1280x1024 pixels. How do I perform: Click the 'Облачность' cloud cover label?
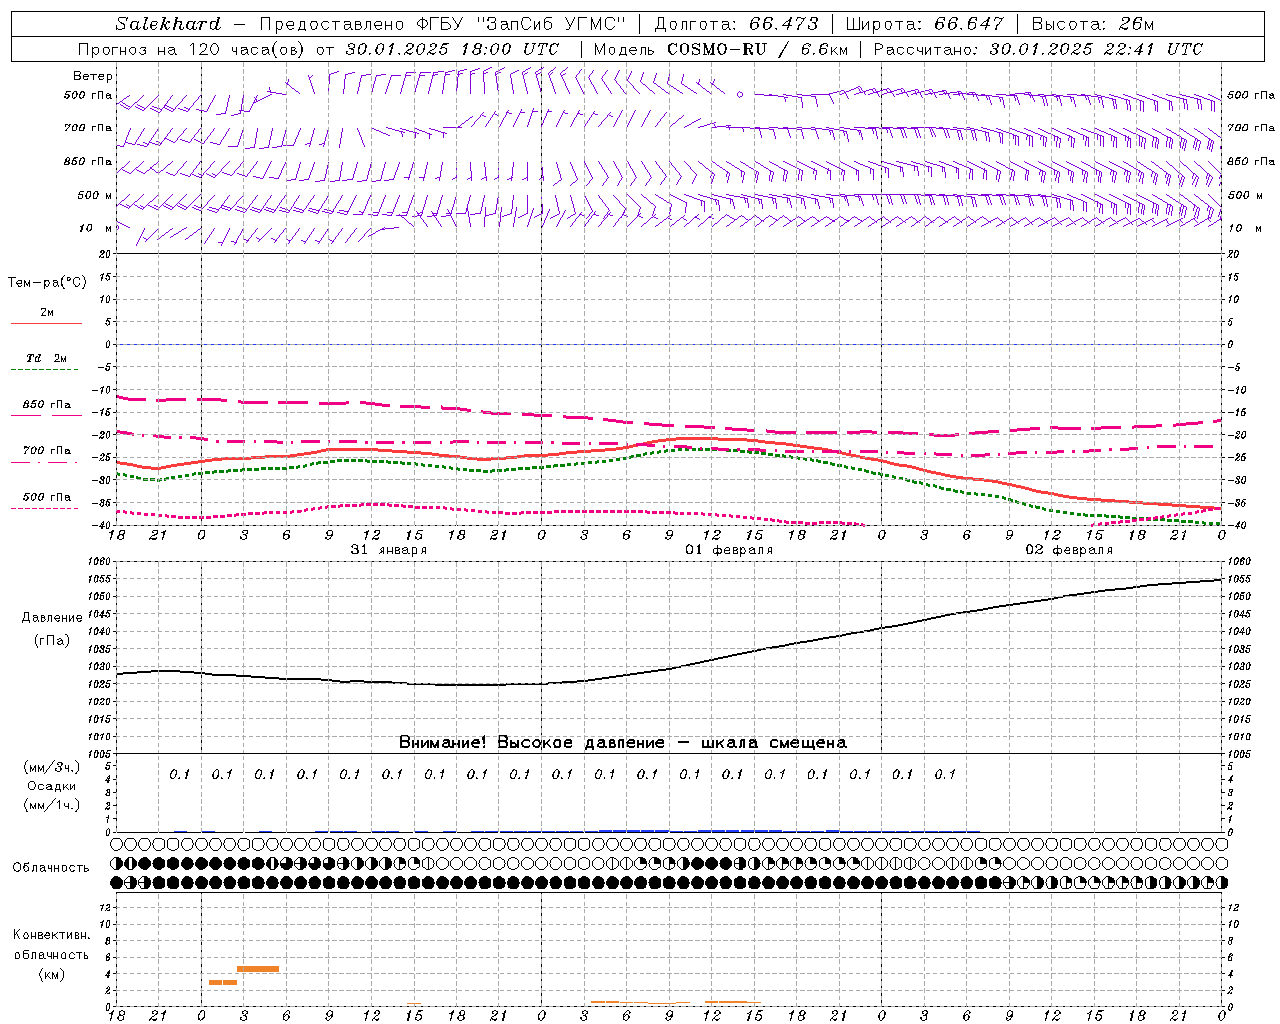[51, 868]
